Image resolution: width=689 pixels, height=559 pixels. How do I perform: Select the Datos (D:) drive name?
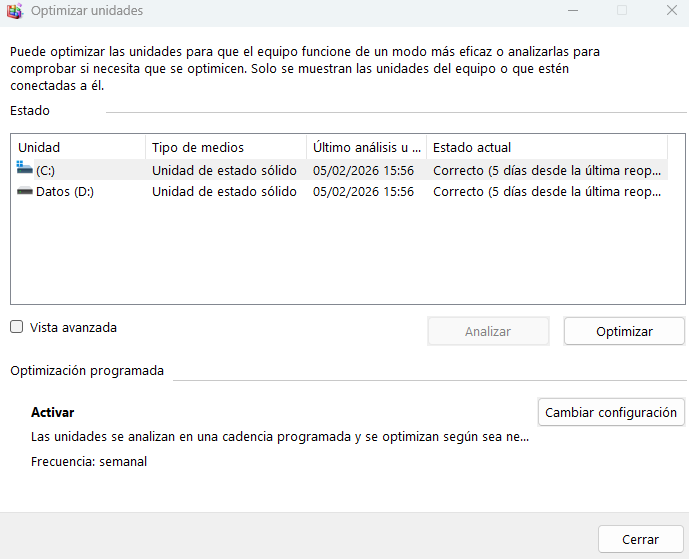(x=65, y=192)
